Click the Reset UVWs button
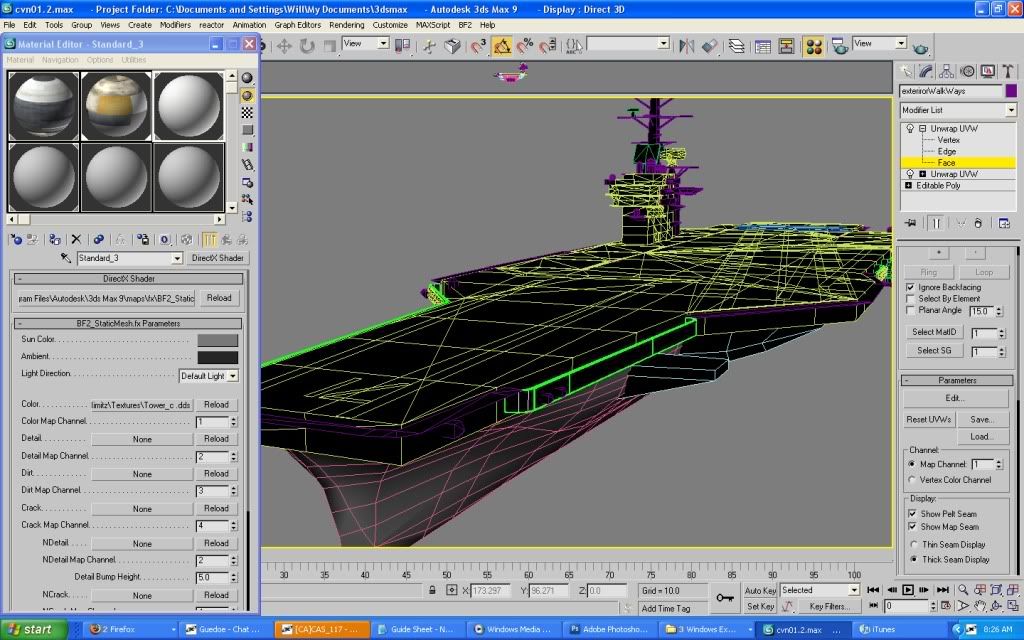The image size is (1024, 640). [929, 419]
